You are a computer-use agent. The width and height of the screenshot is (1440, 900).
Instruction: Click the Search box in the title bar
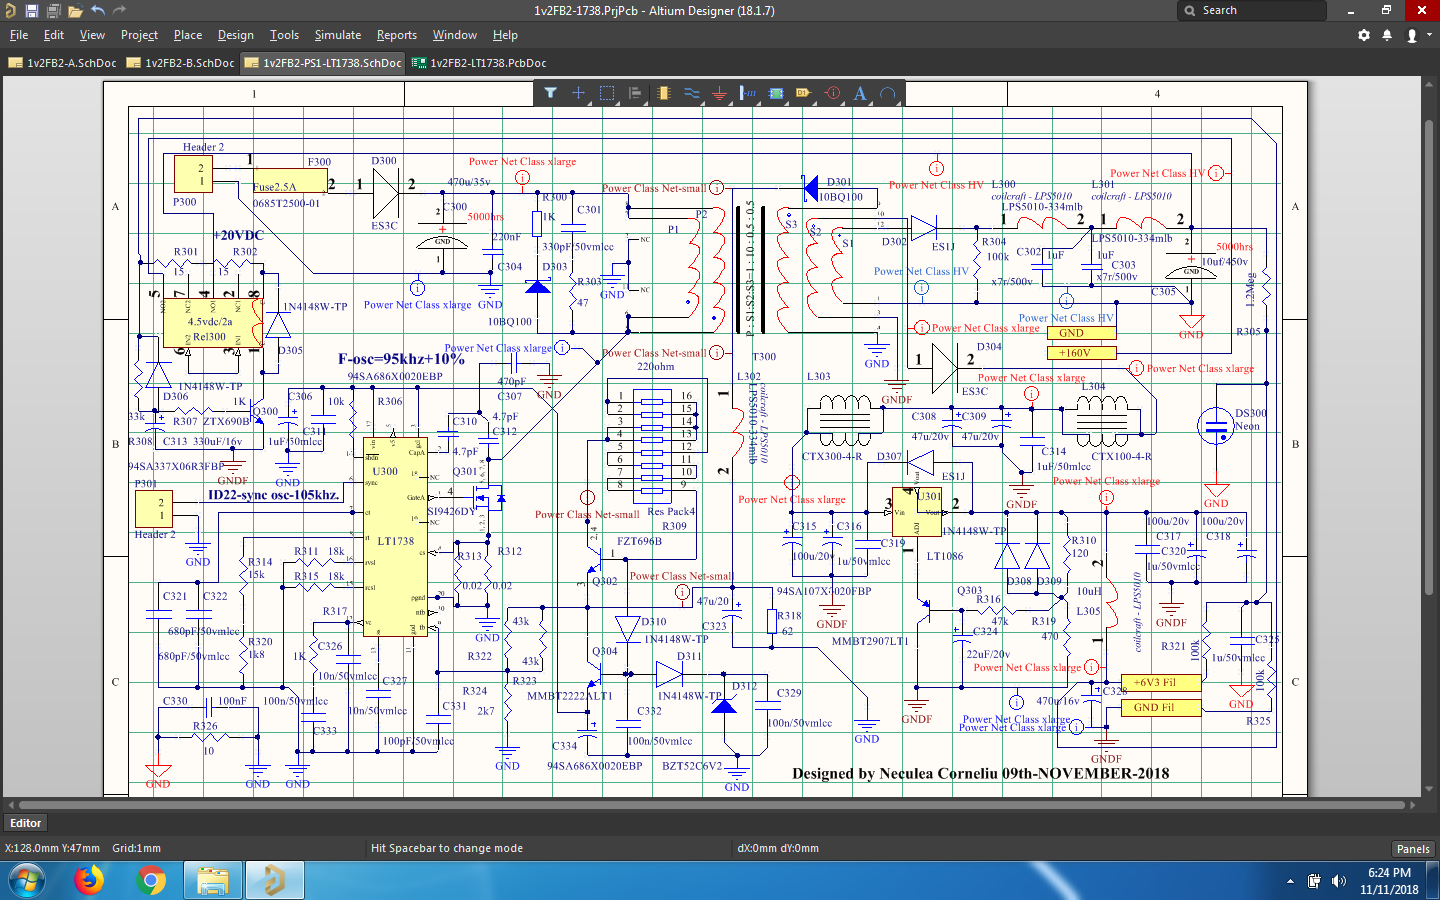point(1252,10)
